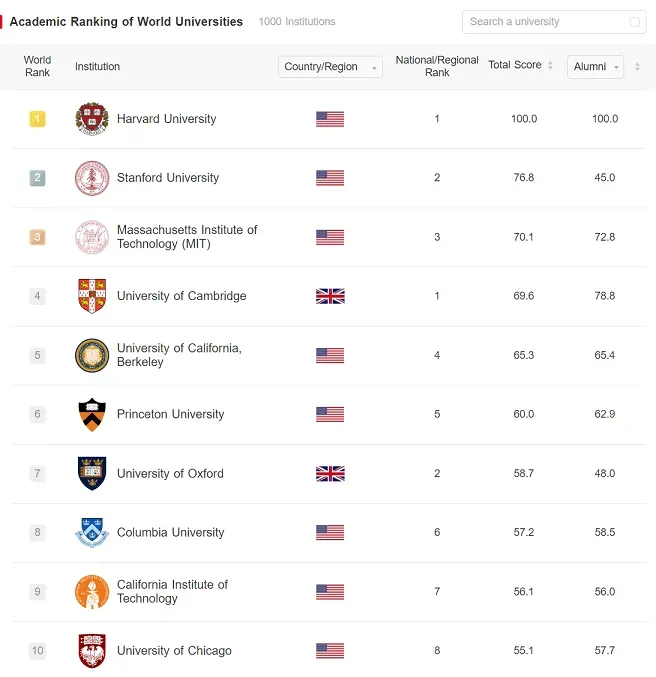Sort the Alumni column using arrows
The image size is (656, 677).
pos(637,66)
